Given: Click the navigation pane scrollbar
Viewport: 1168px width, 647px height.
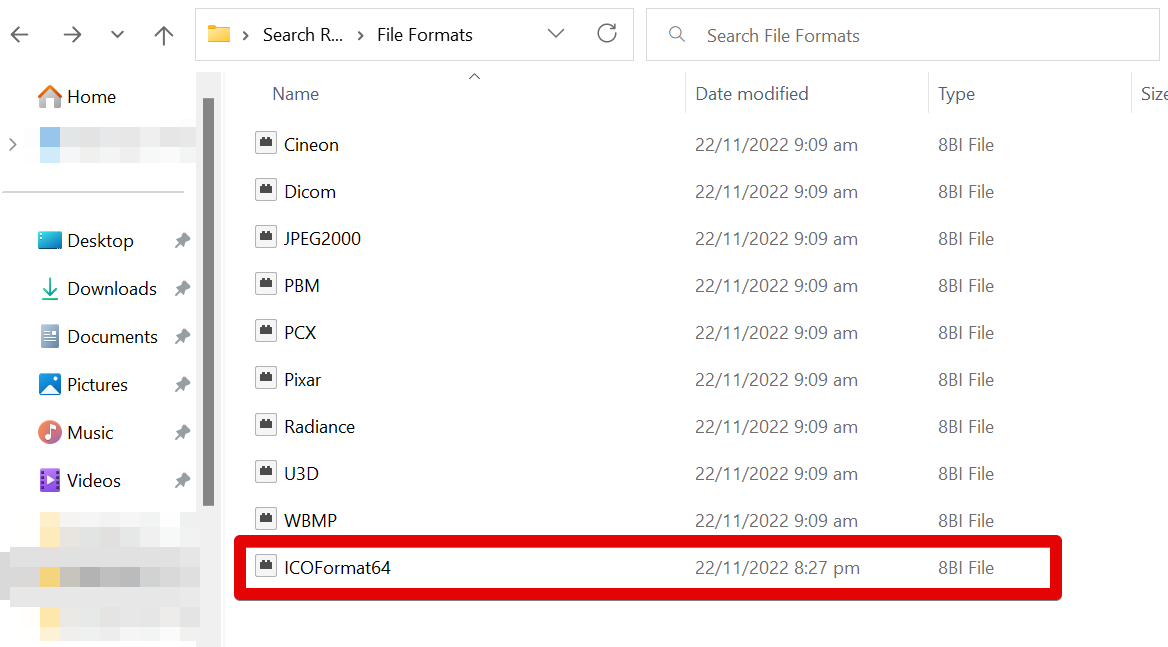Looking at the screenshot, I should [x=208, y=300].
